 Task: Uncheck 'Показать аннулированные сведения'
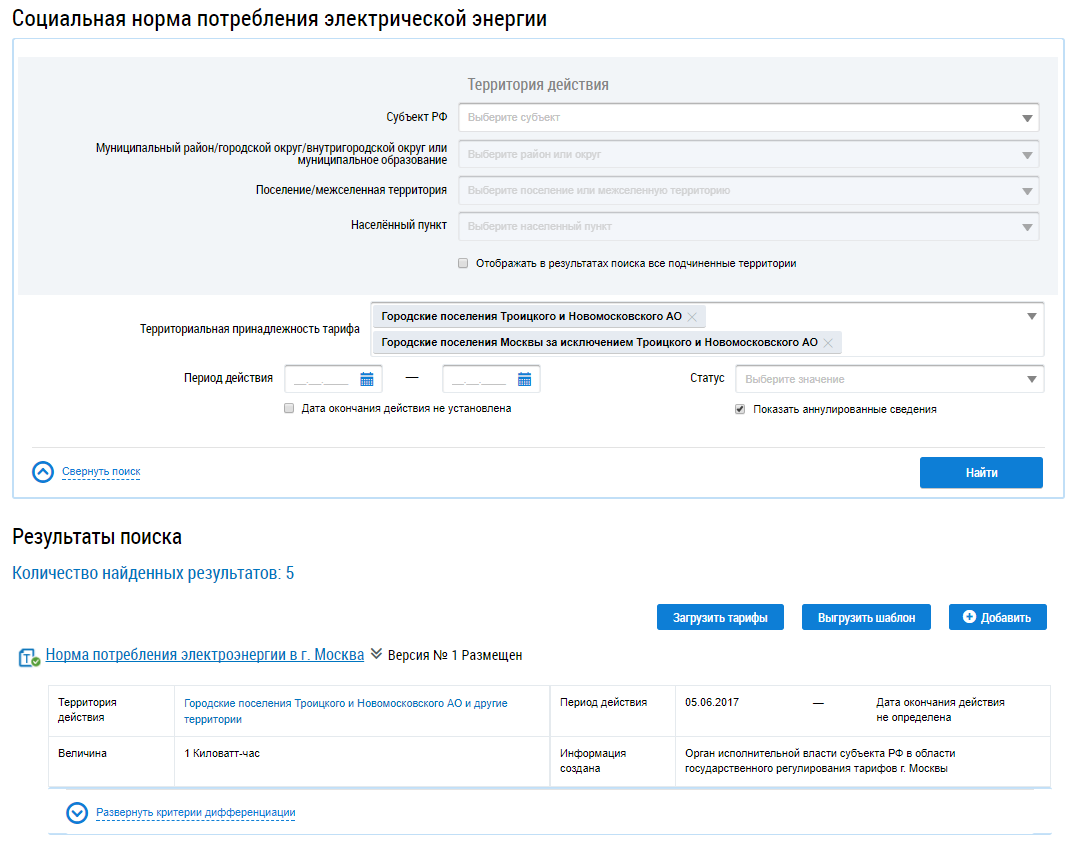click(x=740, y=409)
